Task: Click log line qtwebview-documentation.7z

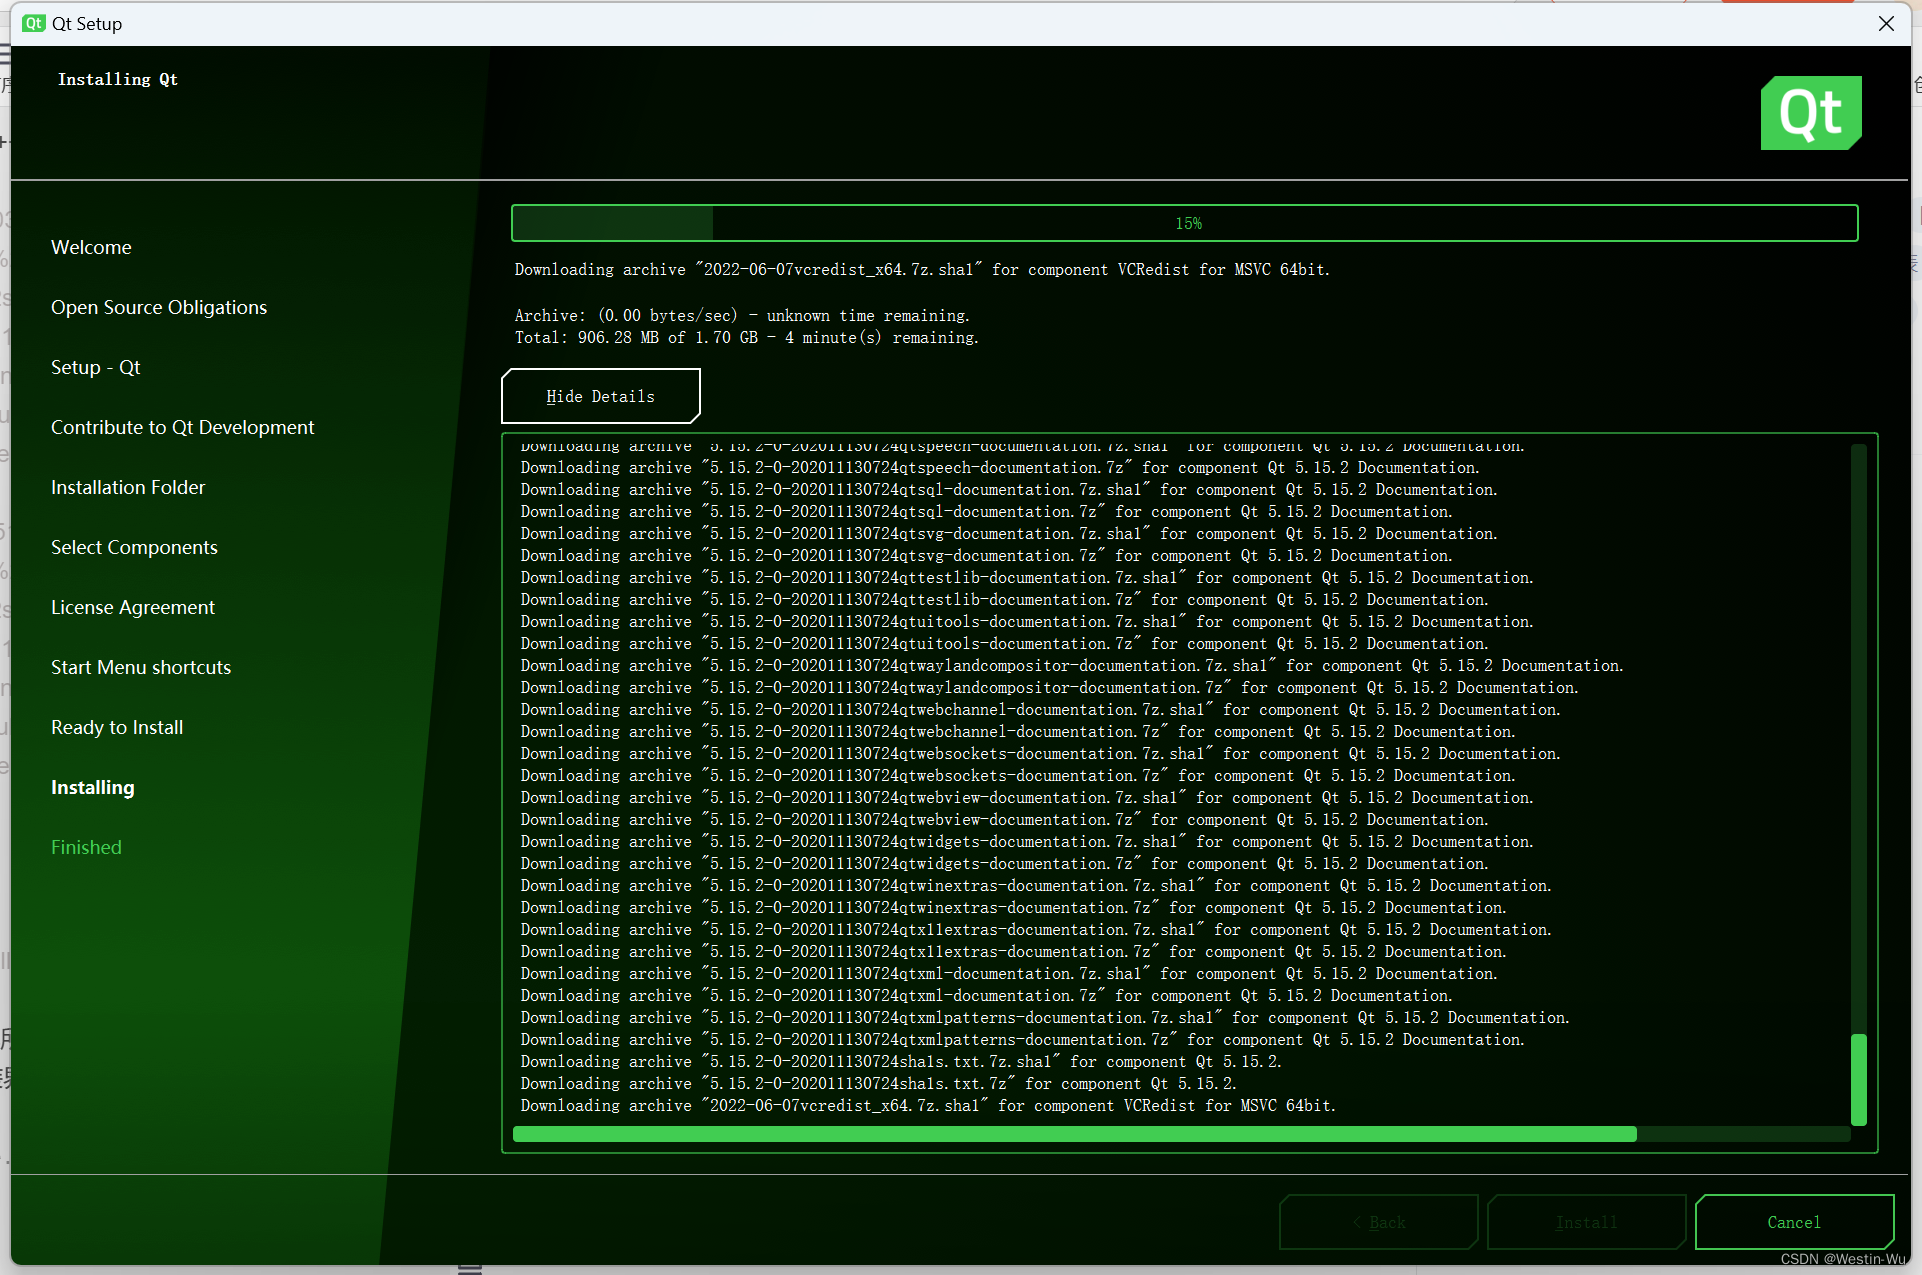Action: [x=1004, y=819]
